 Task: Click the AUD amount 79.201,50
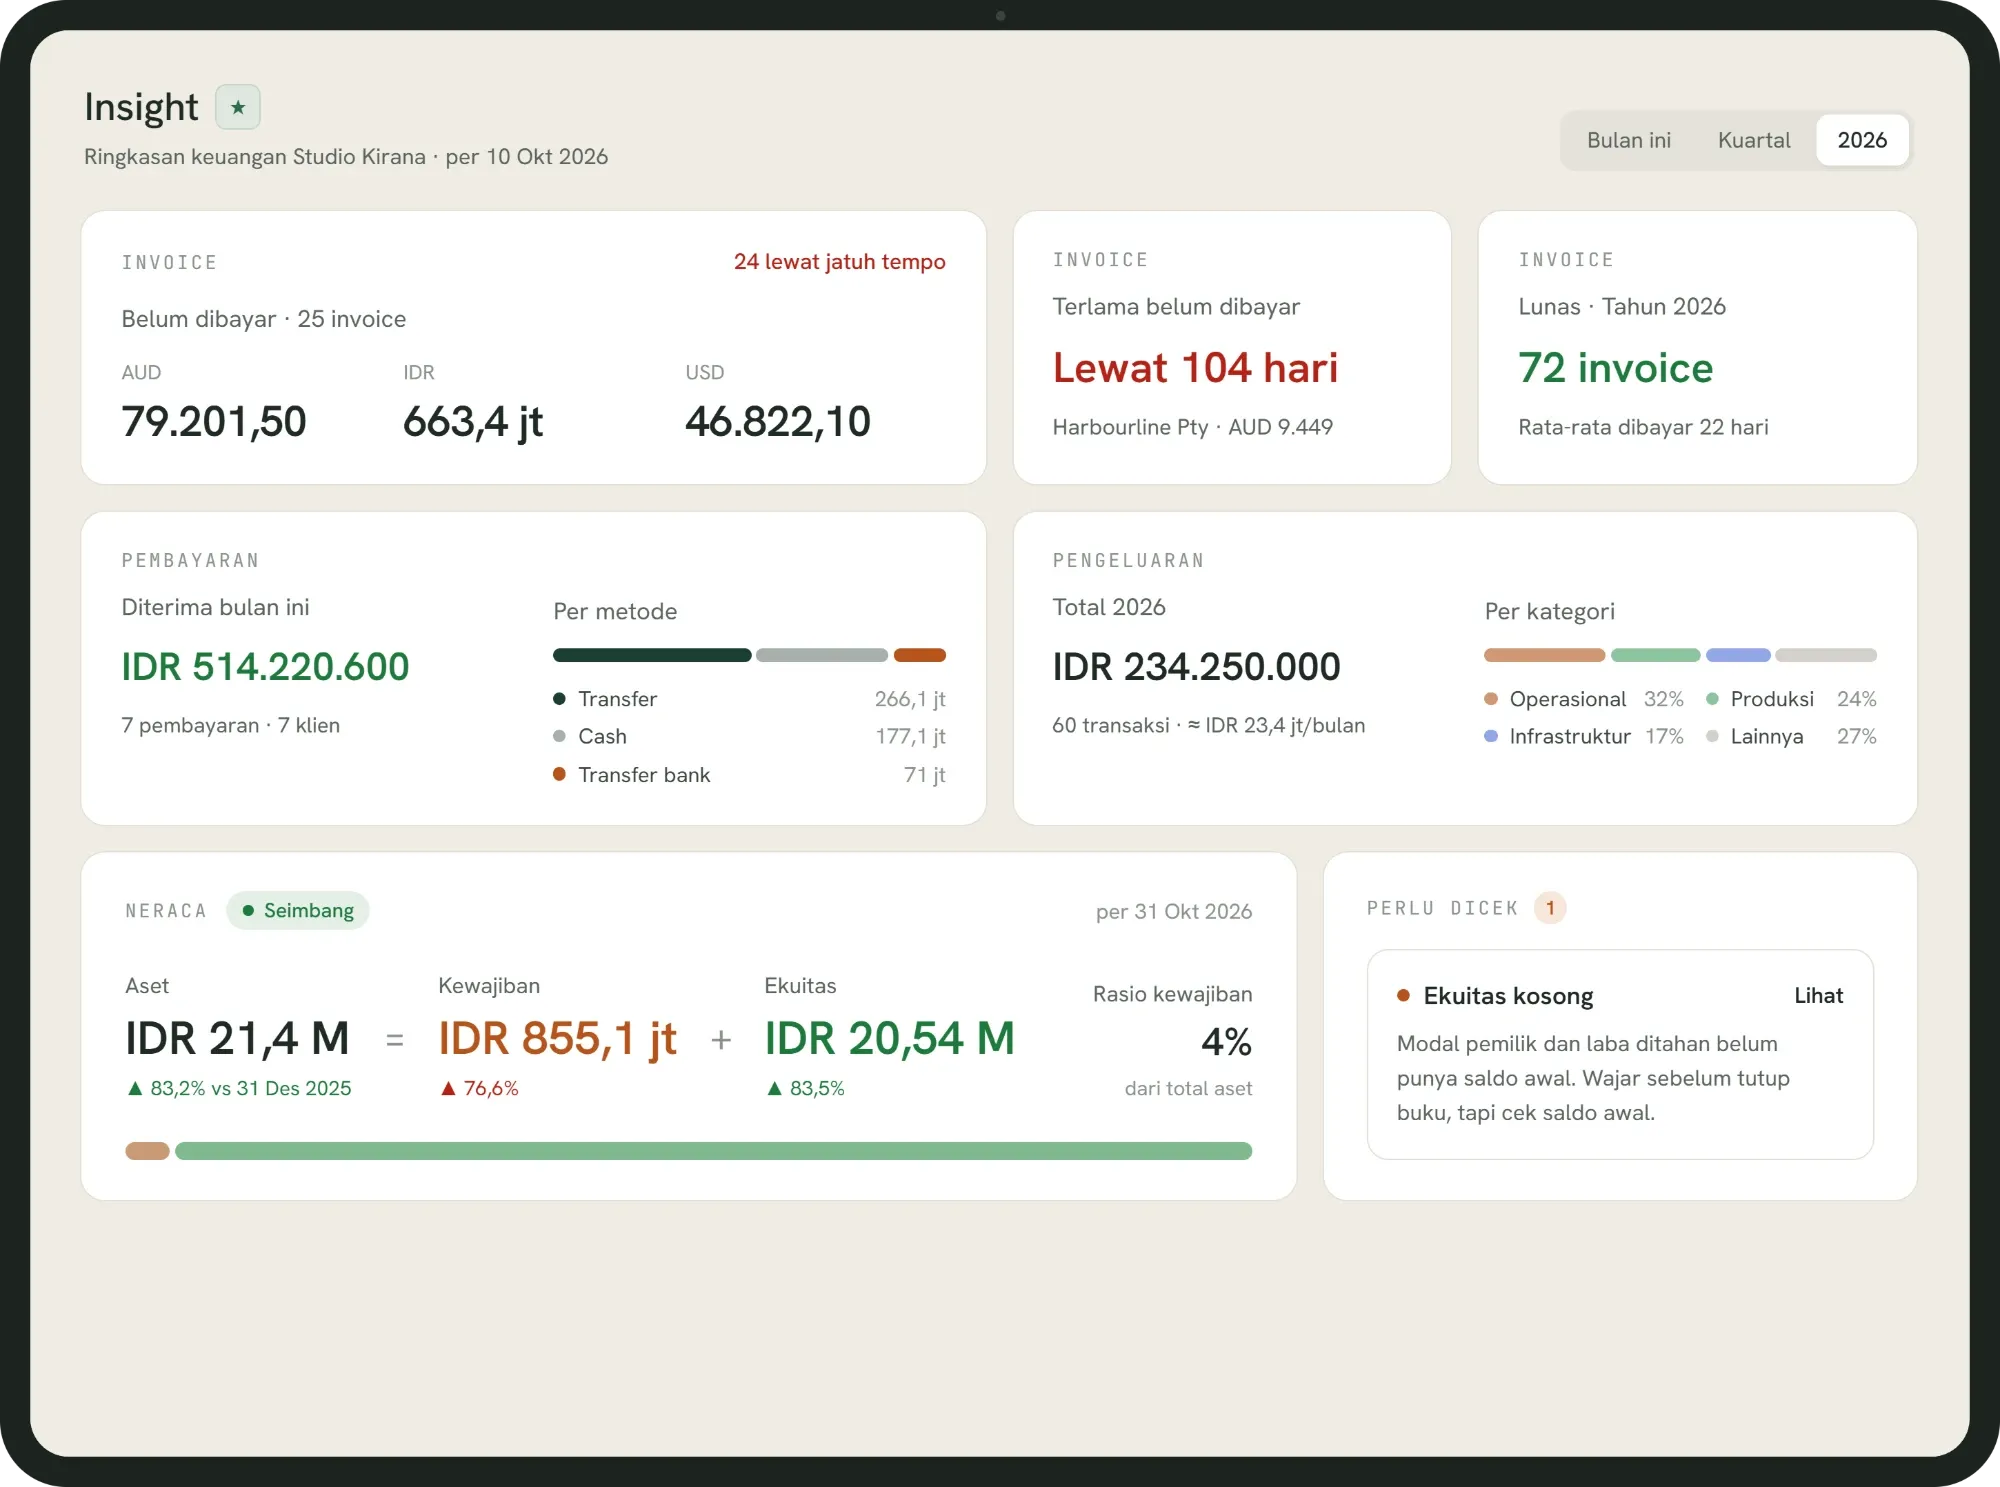[x=214, y=421]
